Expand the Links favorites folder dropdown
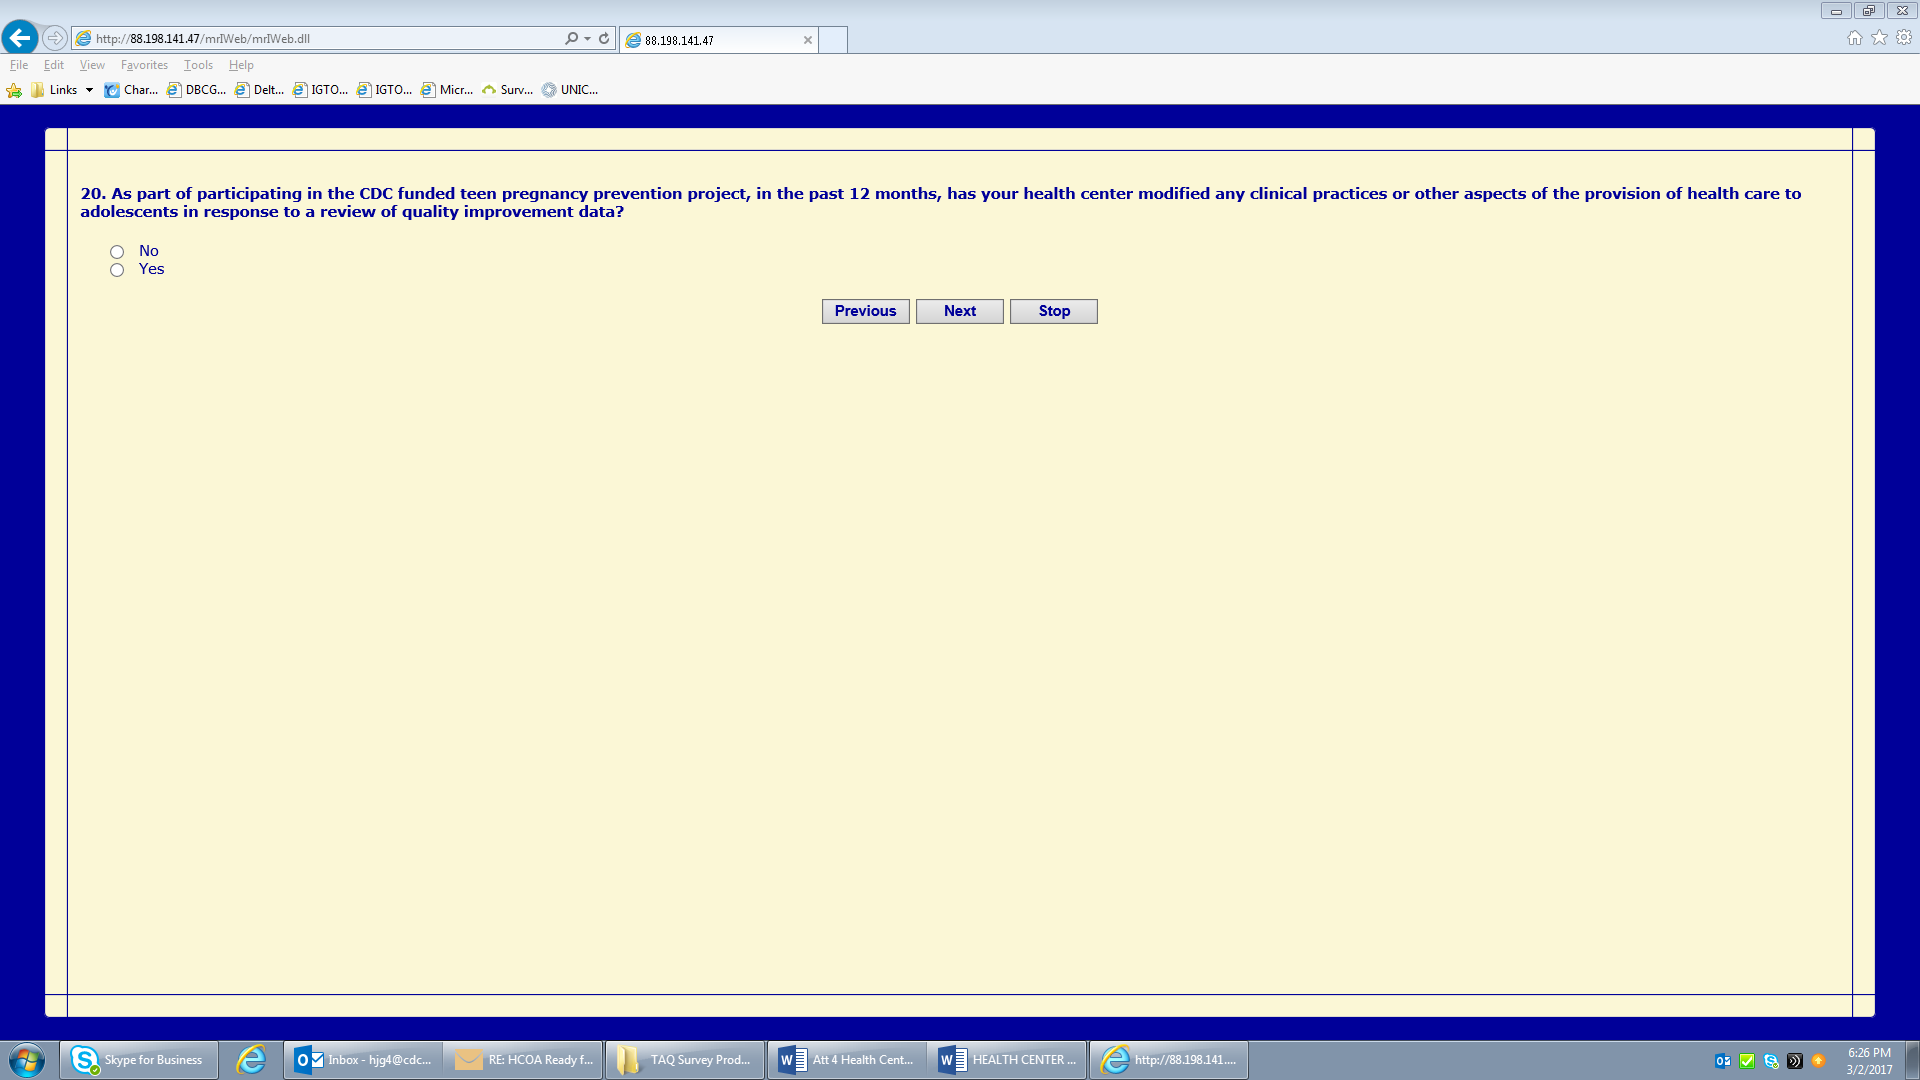This screenshot has width=1920, height=1080. pyautogui.click(x=89, y=90)
